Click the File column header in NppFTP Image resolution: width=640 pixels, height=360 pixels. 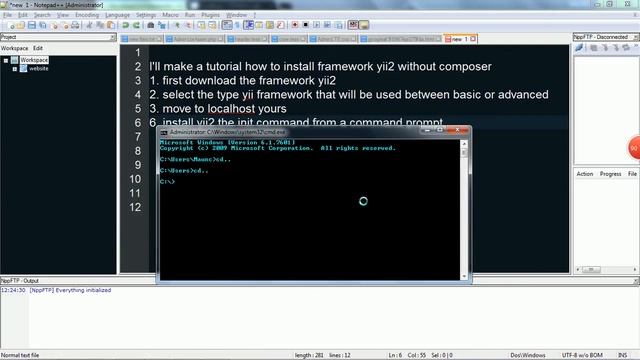pos(632,174)
